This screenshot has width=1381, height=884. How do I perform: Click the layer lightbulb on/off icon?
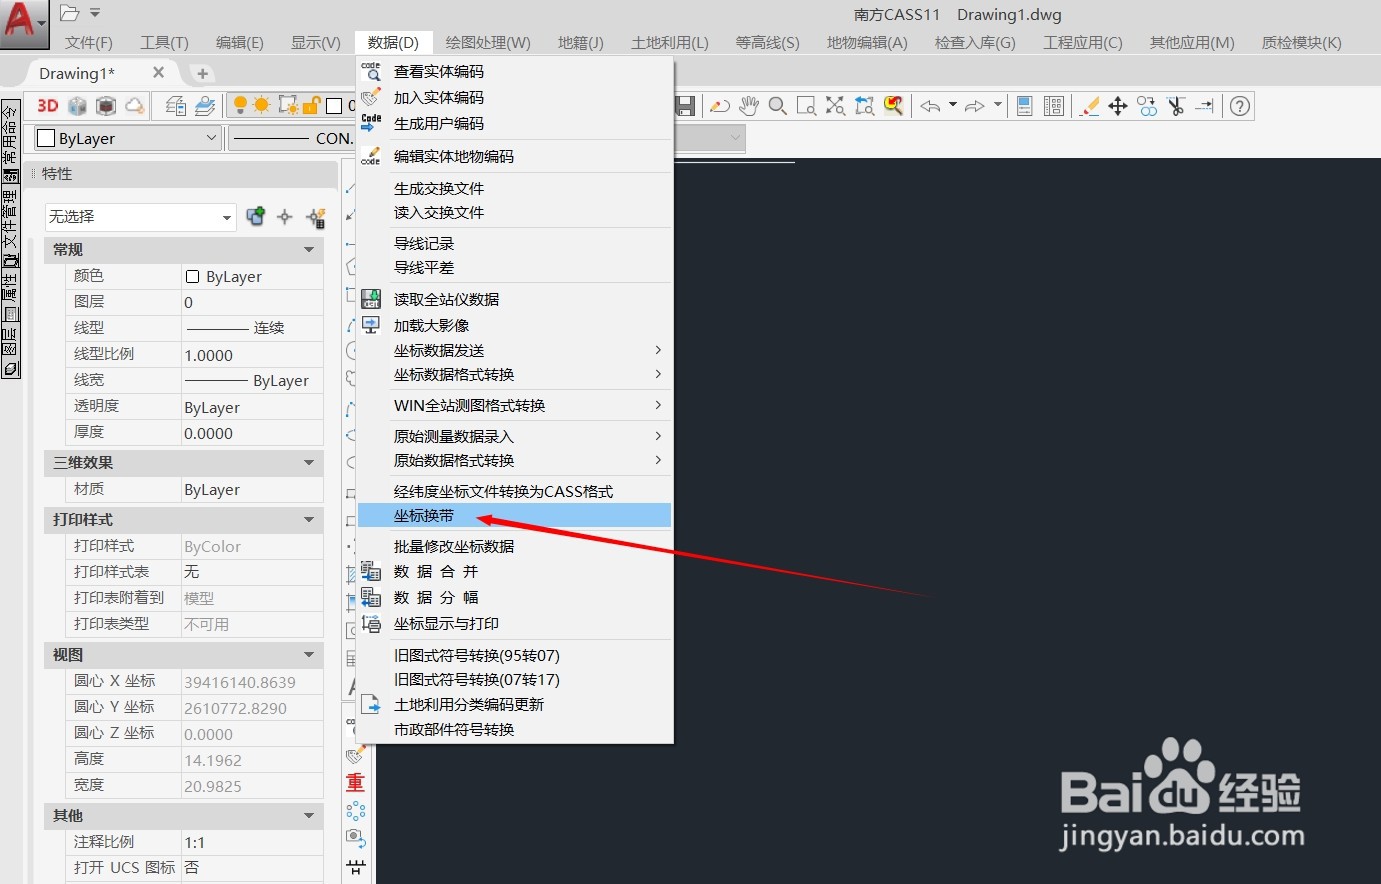[x=240, y=106]
